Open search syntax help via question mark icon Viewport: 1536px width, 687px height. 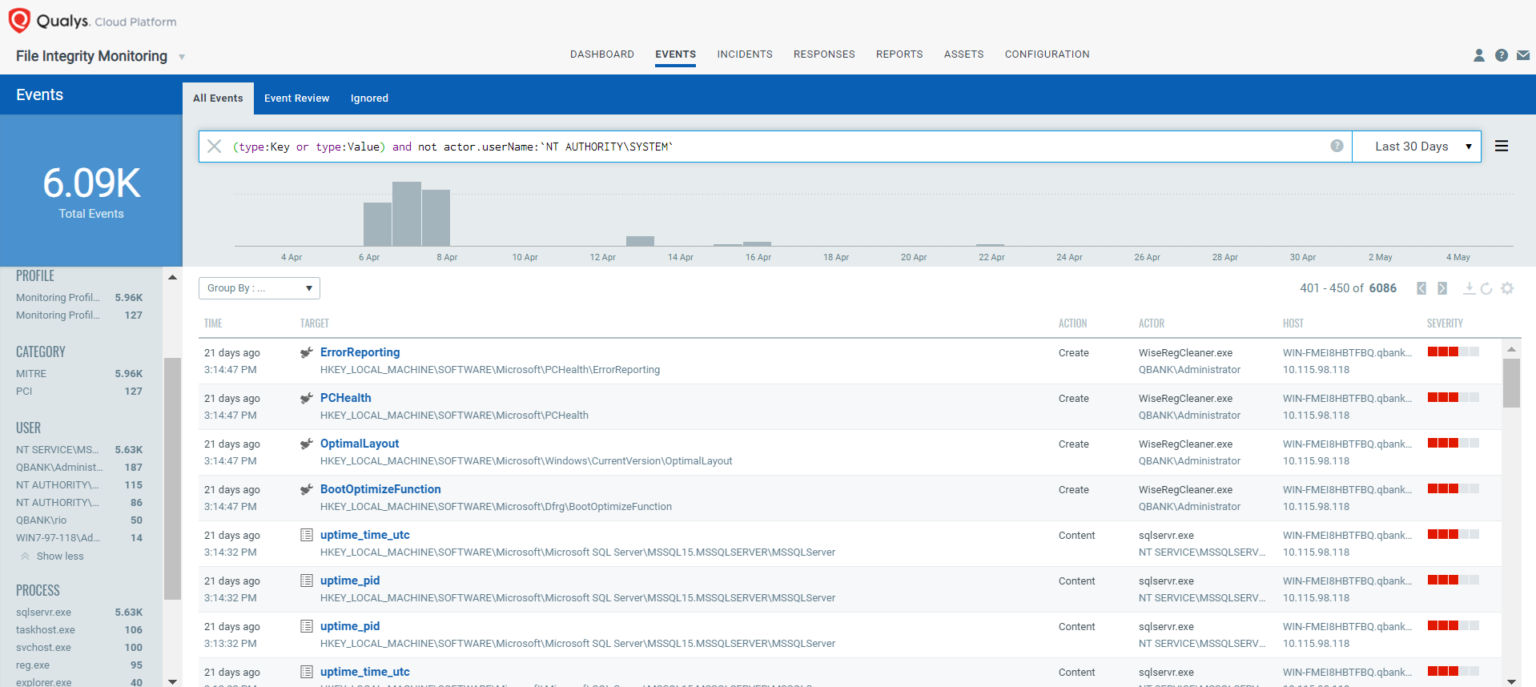(1337, 146)
